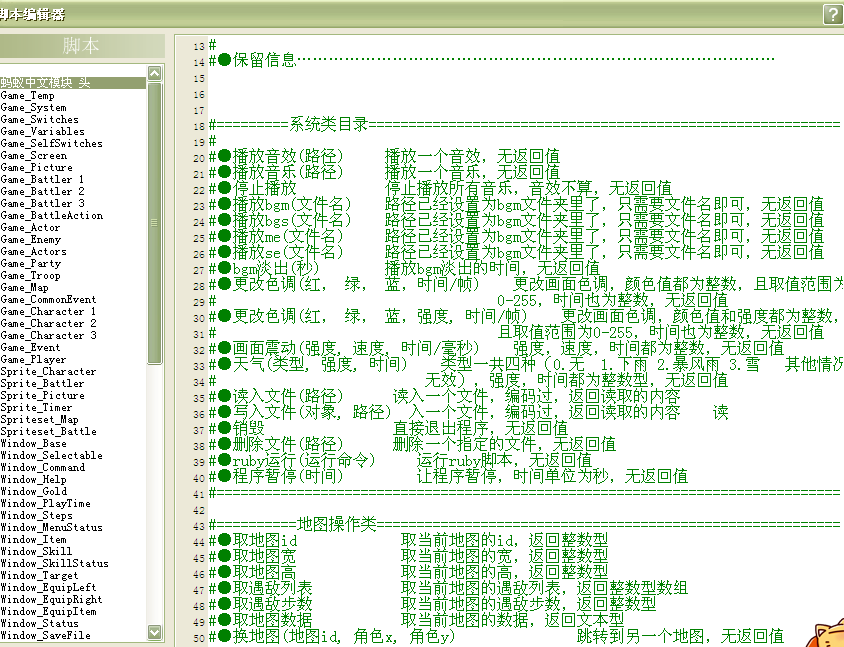Select Window_SkillStatus script

(54, 563)
